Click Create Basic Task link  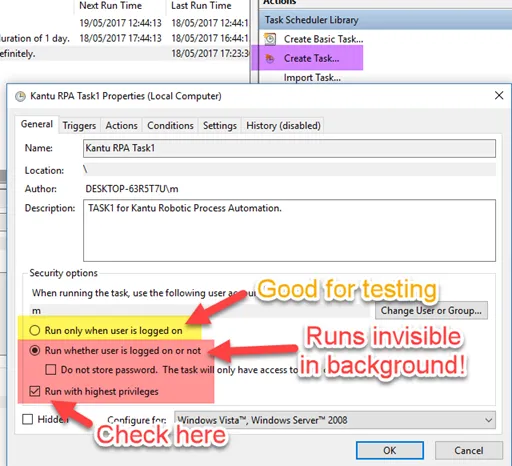pyautogui.click(x=323, y=39)
